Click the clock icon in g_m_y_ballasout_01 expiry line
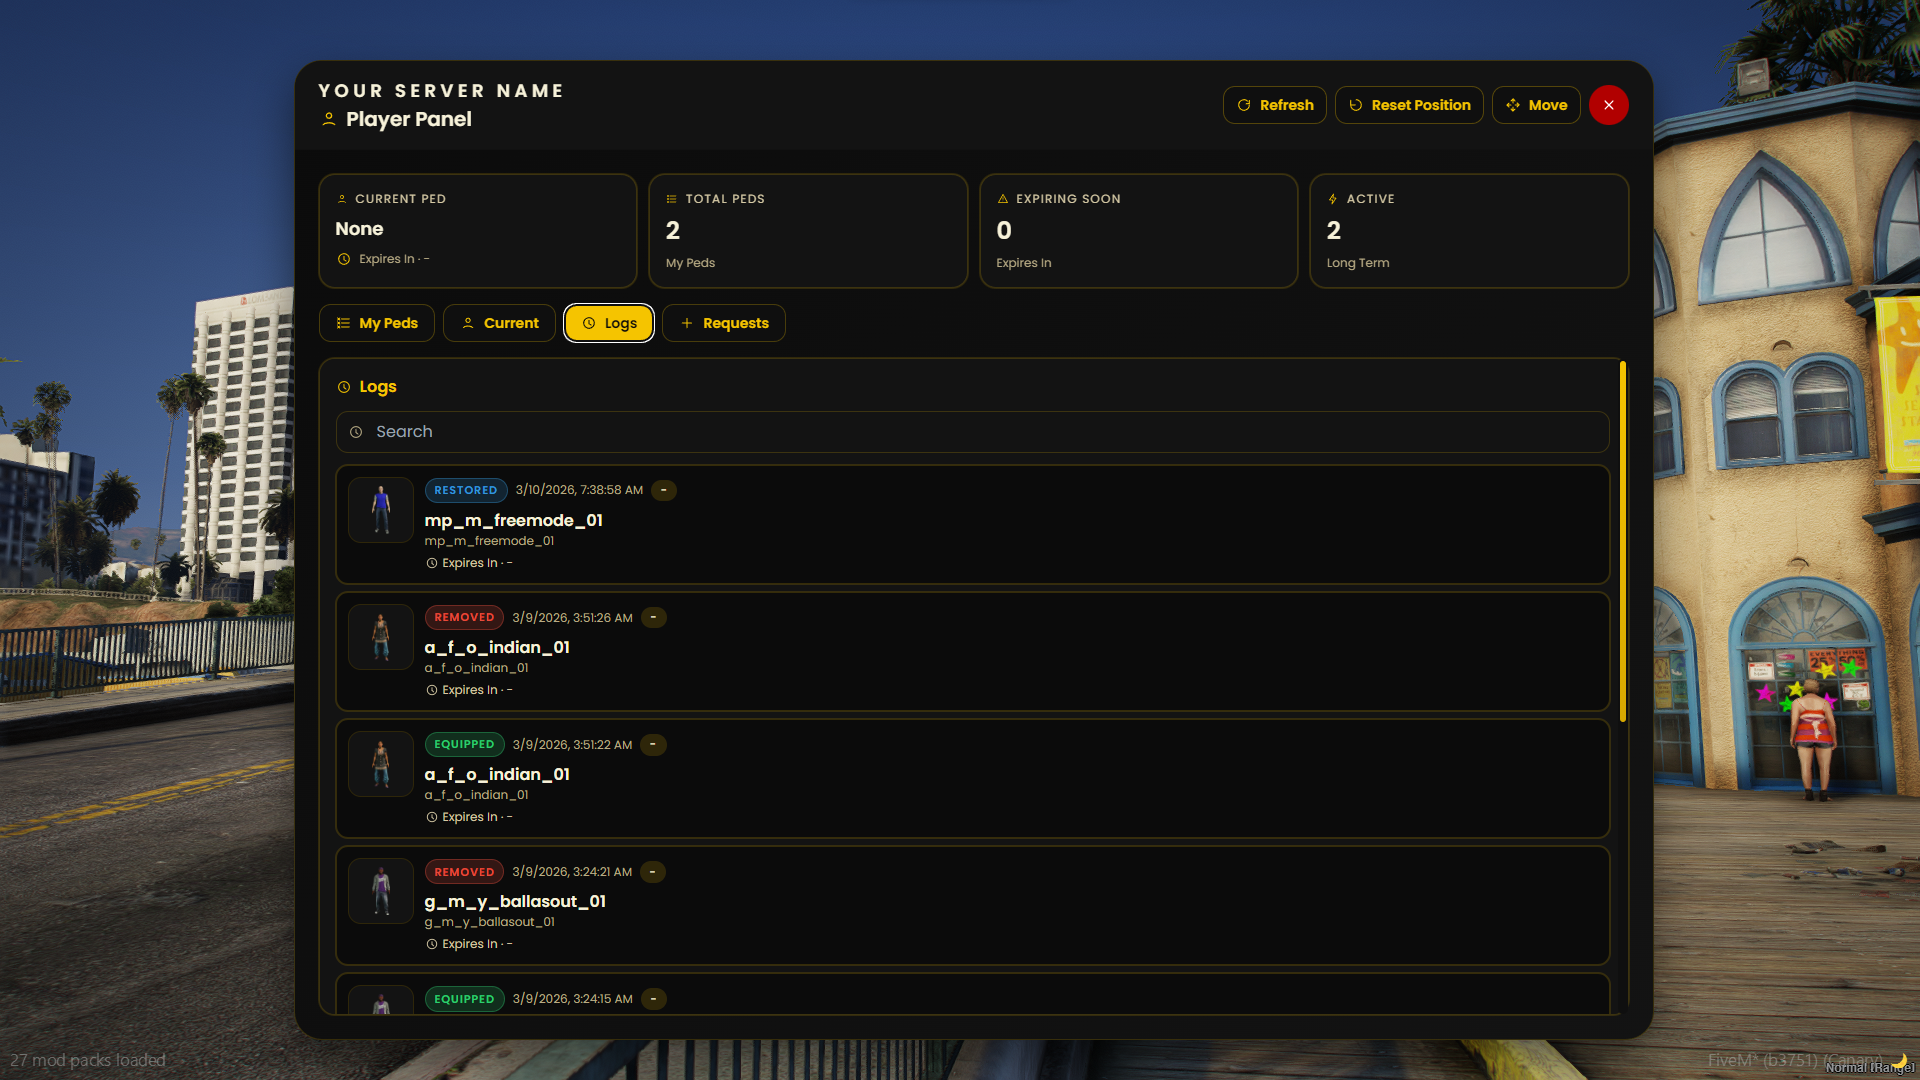The image size is (1920, 1080). [432, 944]
